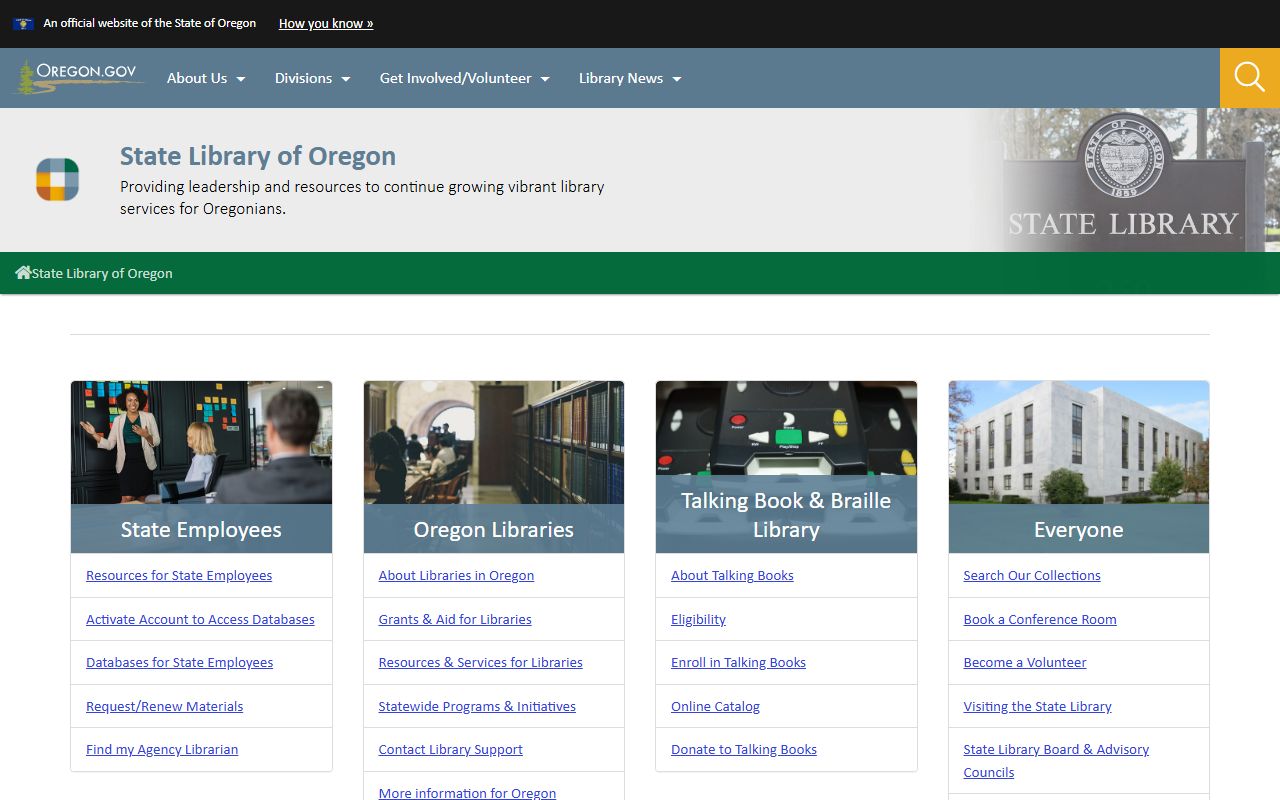
Task: Open Find my Agency Librarian
Action: click(162, 749)
